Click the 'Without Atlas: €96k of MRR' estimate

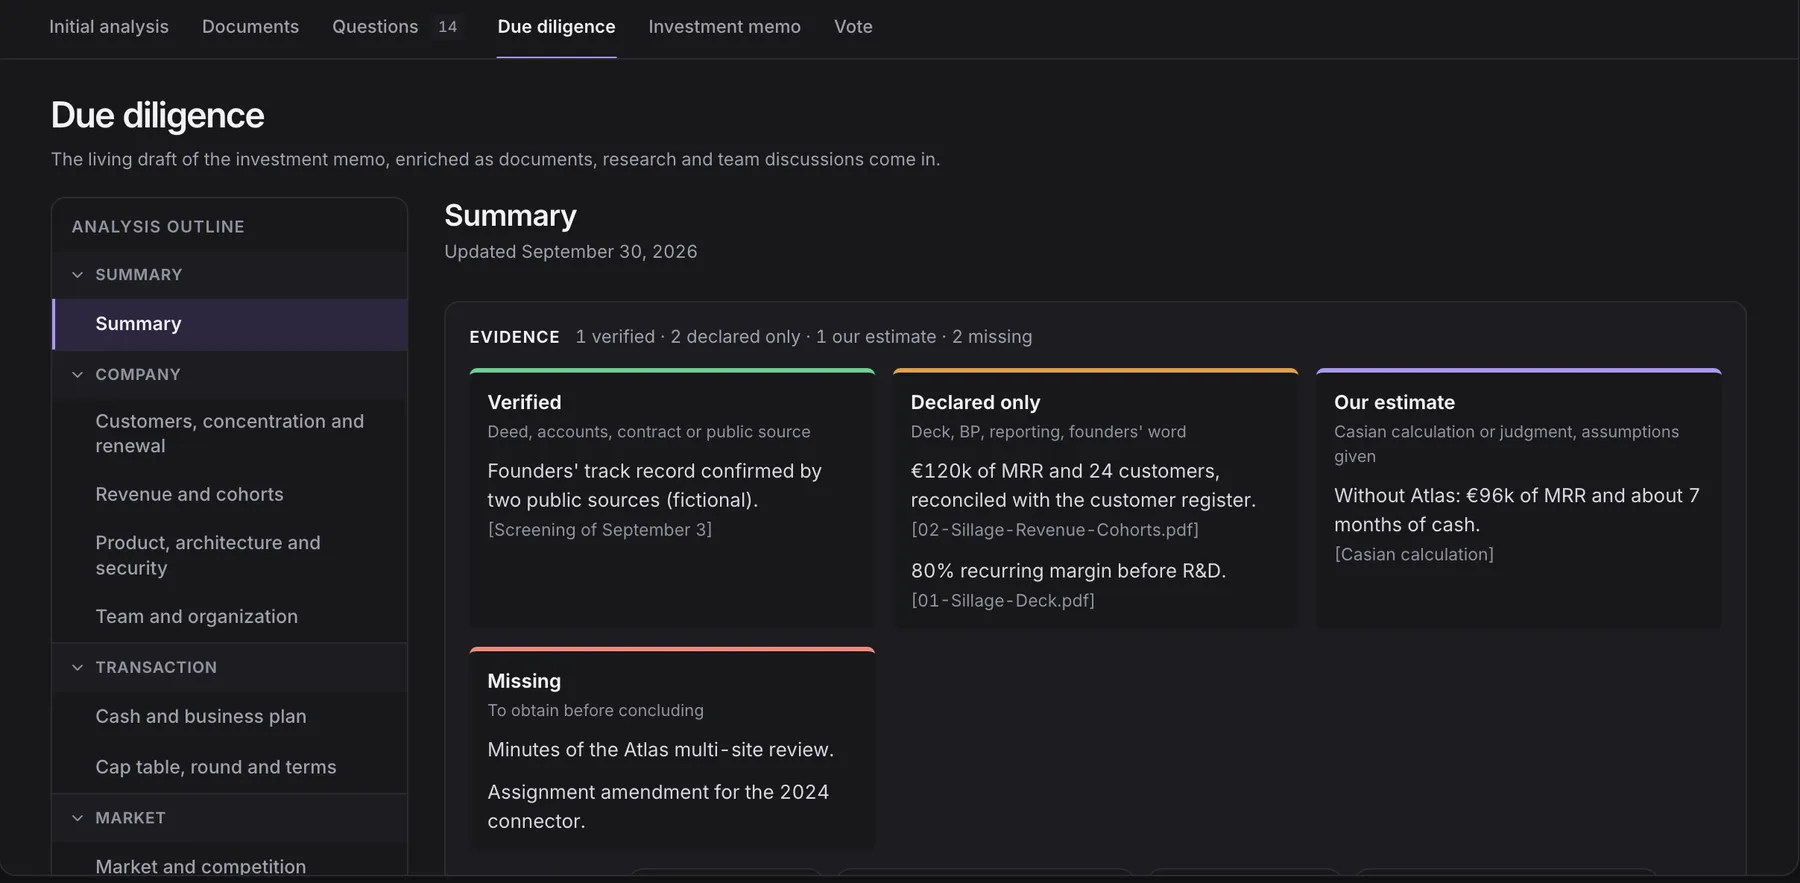tap(1516, 510)
